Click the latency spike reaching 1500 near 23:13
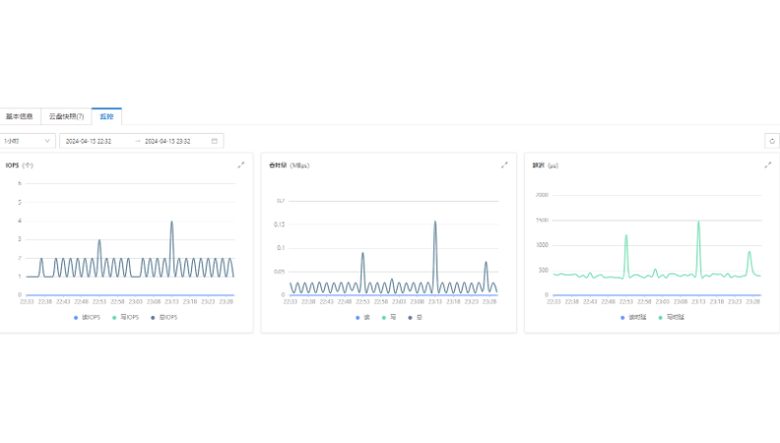The image size is (780, 443). tap(698, 222)
